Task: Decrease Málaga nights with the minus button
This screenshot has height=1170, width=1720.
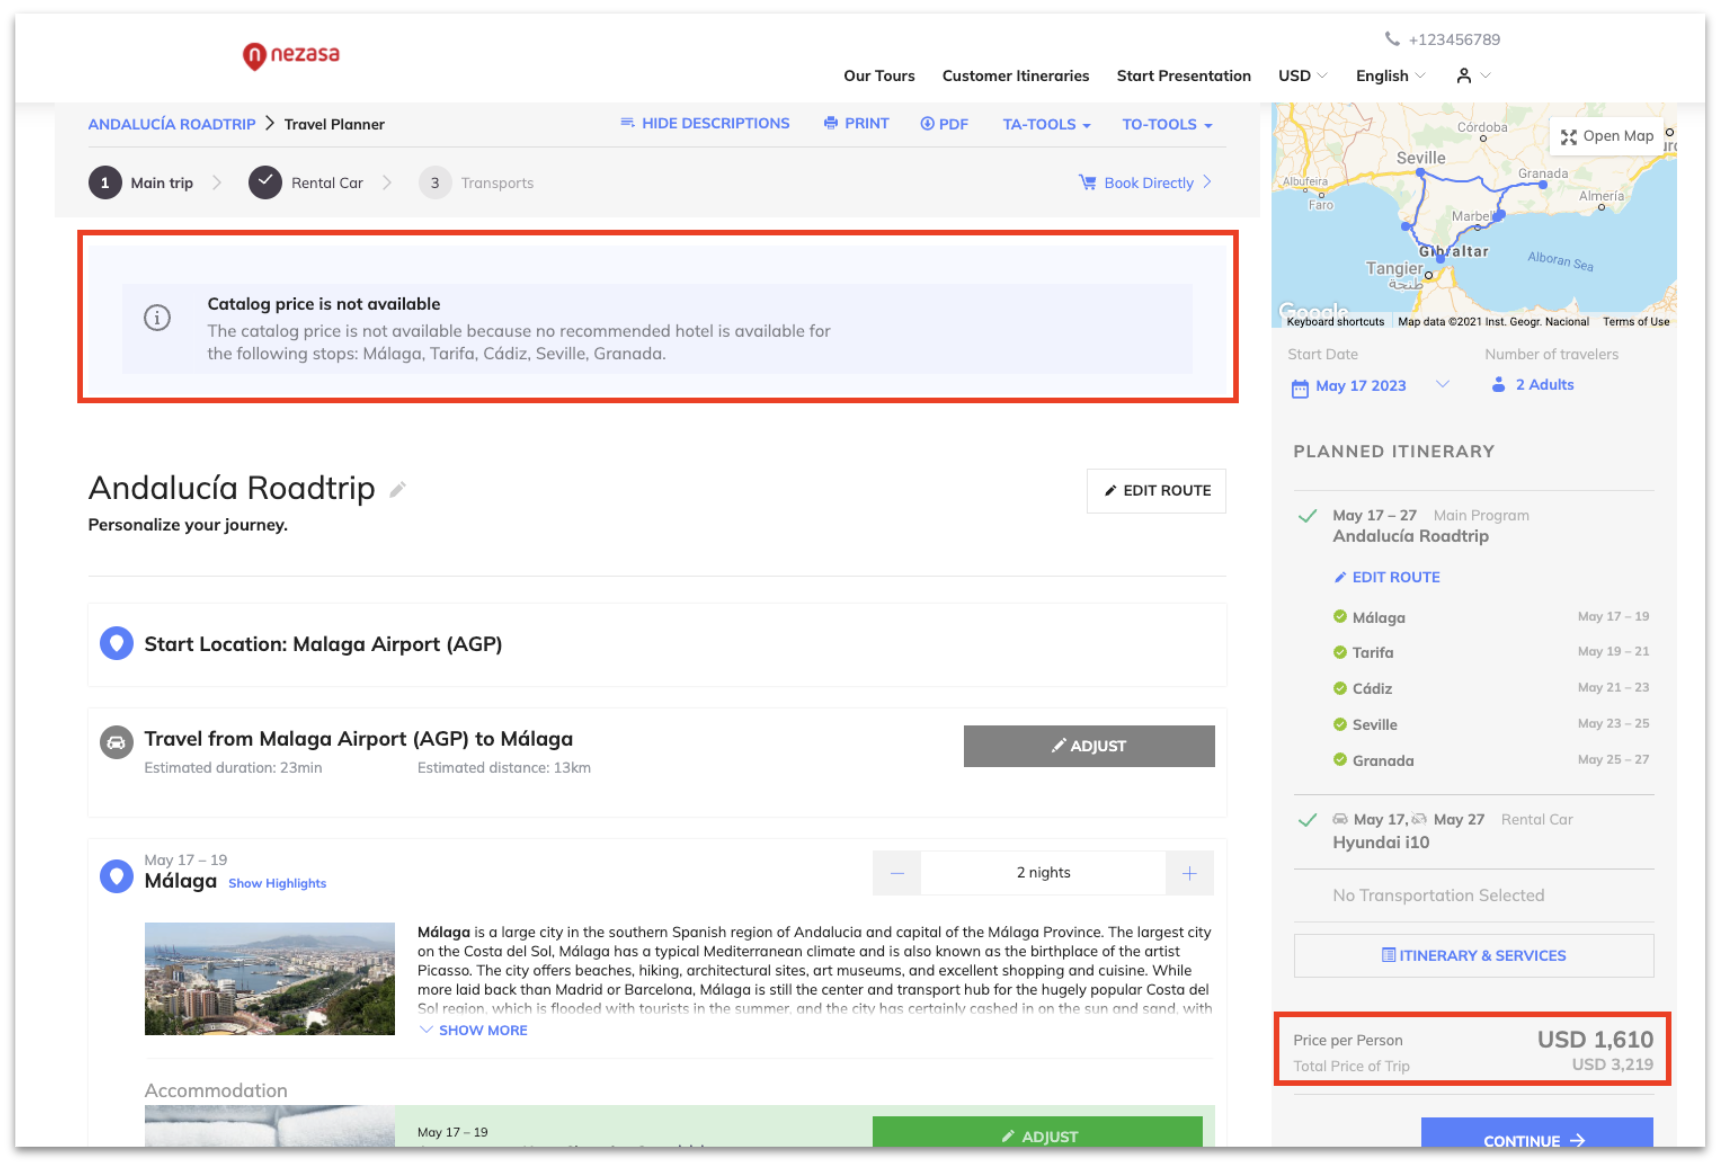Action: 897,873
